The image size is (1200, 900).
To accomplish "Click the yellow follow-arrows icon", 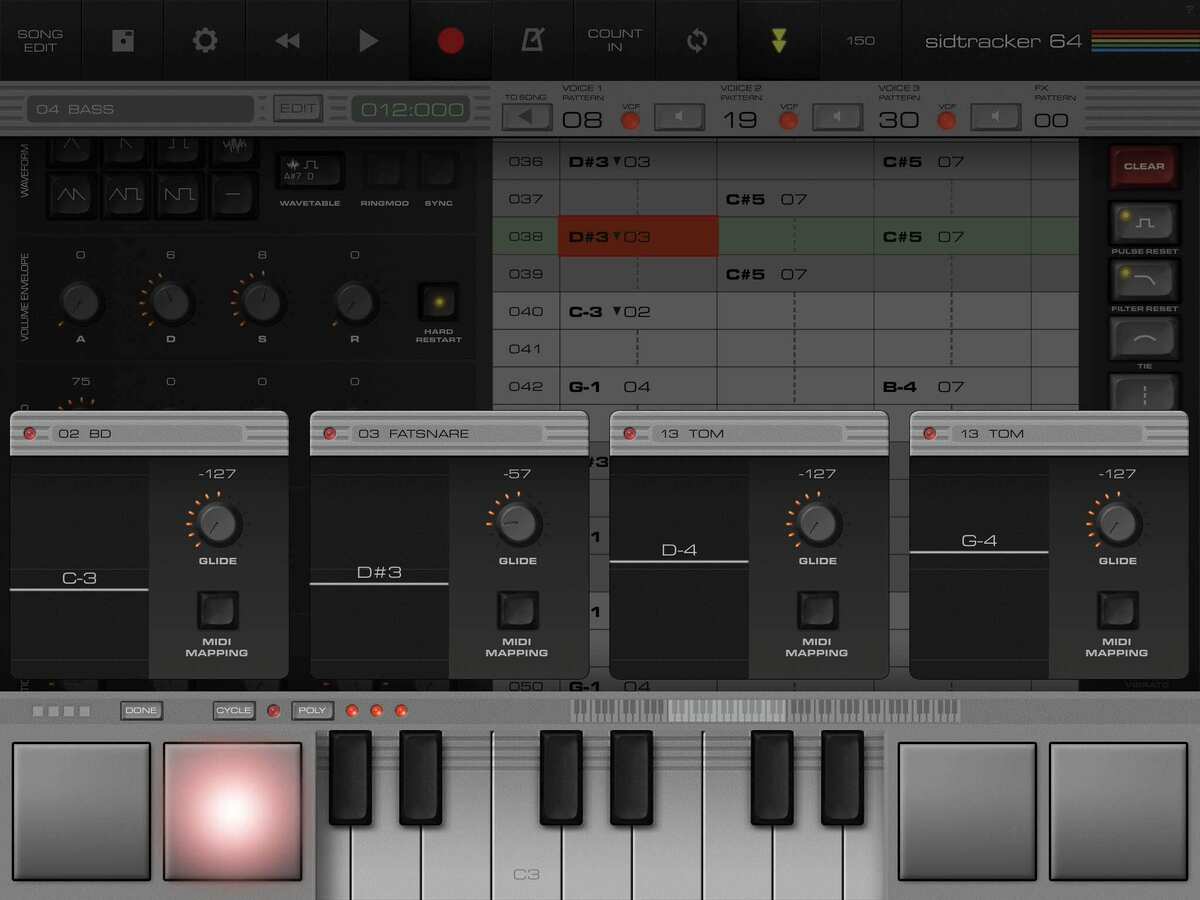I will tap(779, 40).
